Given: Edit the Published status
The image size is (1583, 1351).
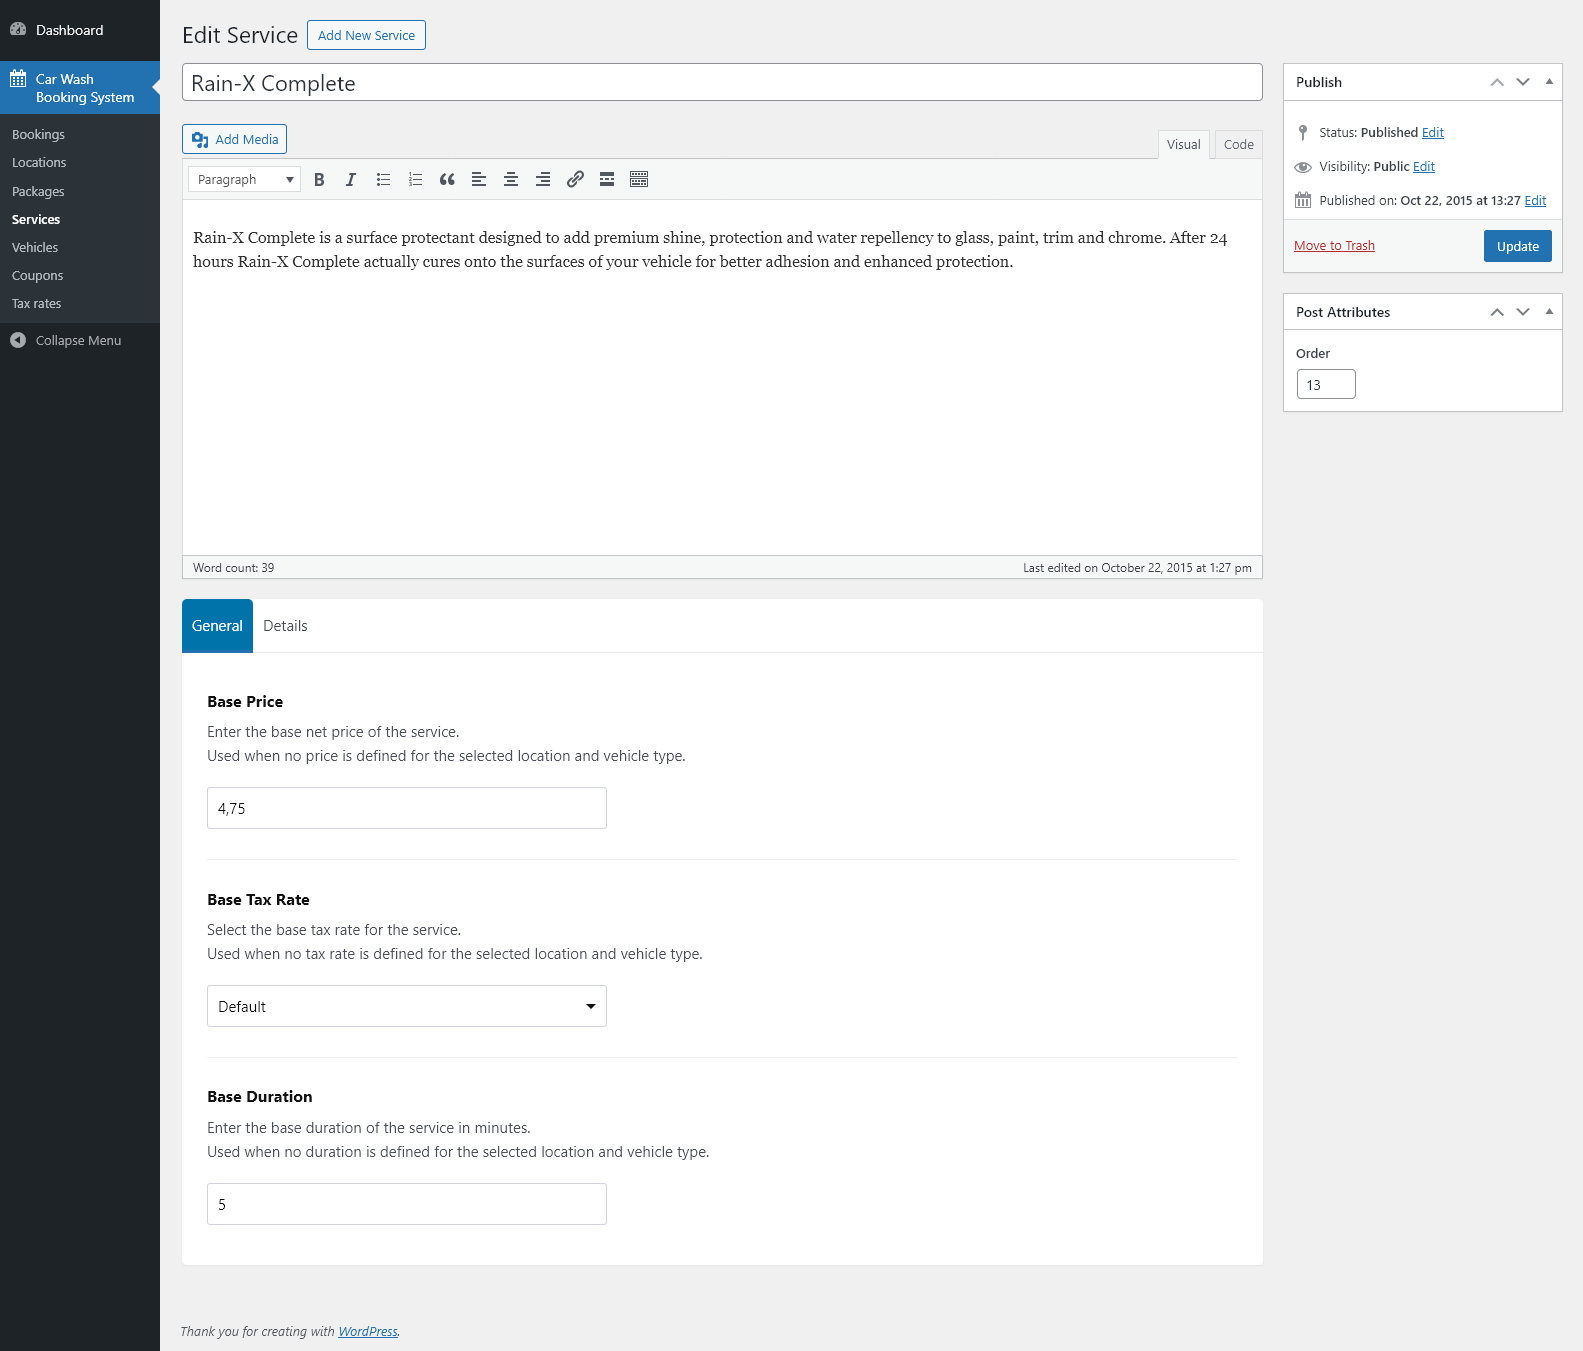Looking at the screenshot, I should (x=1433, y=133).
